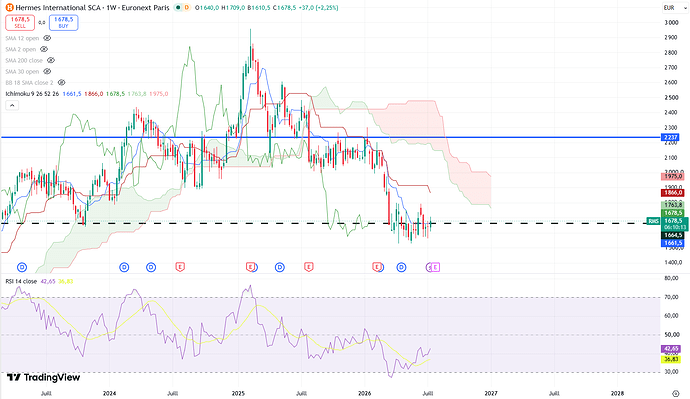Collapse the indicator legend list

point(12,106)
